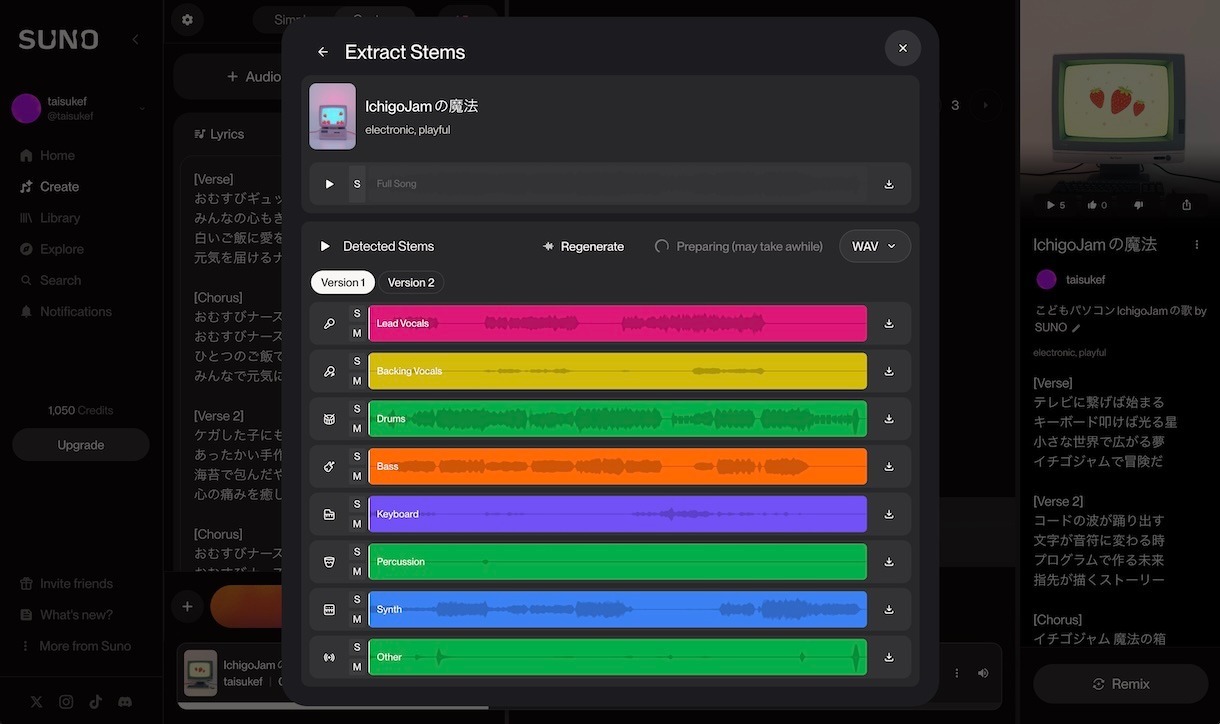Seek within the Drums waveform
This screenshot has width=1220, height=724.
[x=618, y=419]
